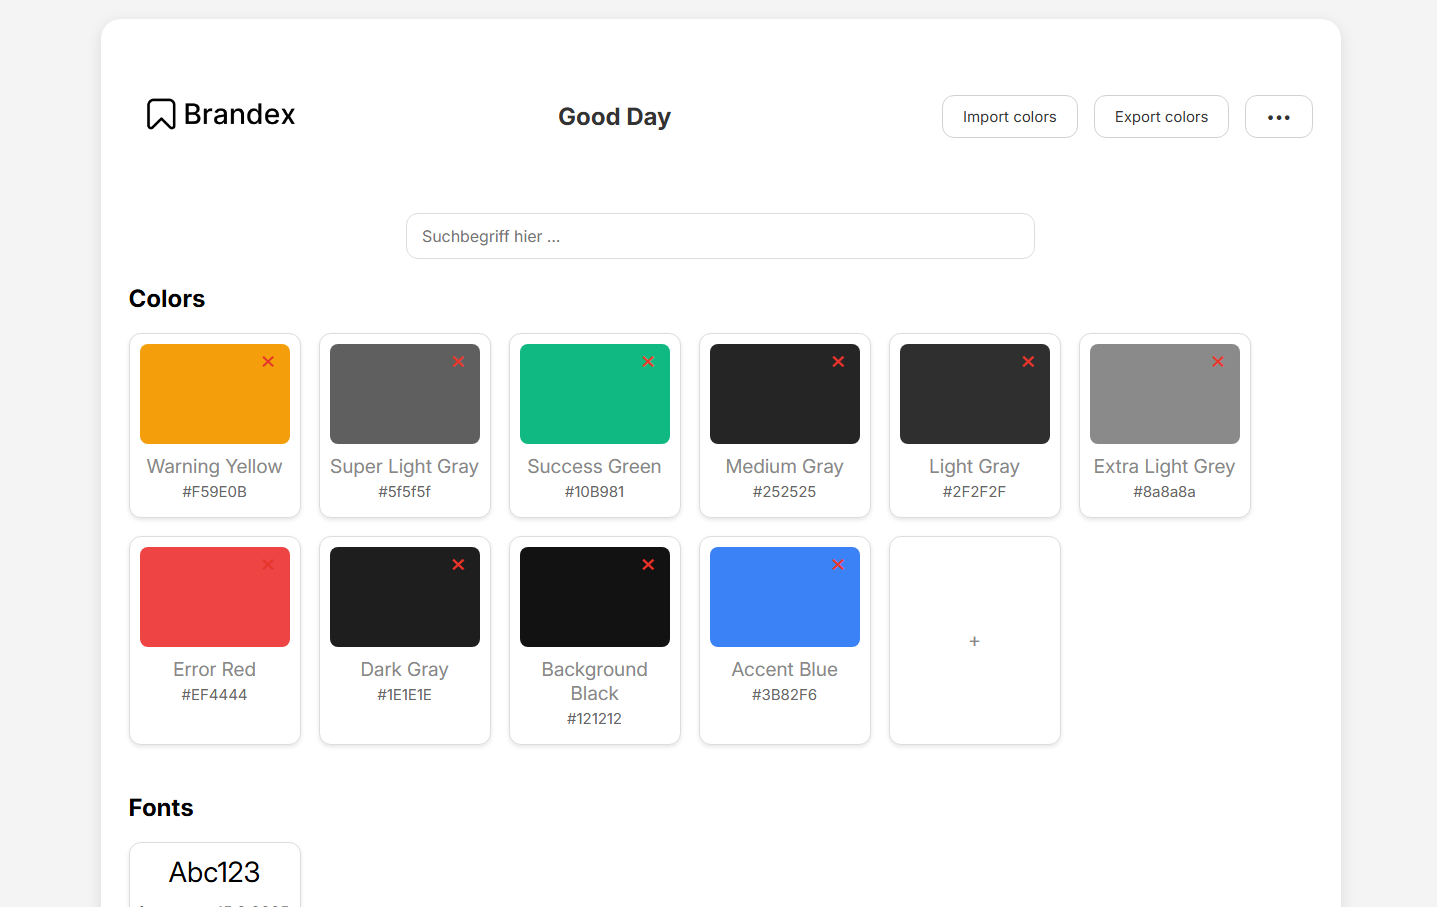
Task: Remove the Super Light Gray color
Action: 458,361
